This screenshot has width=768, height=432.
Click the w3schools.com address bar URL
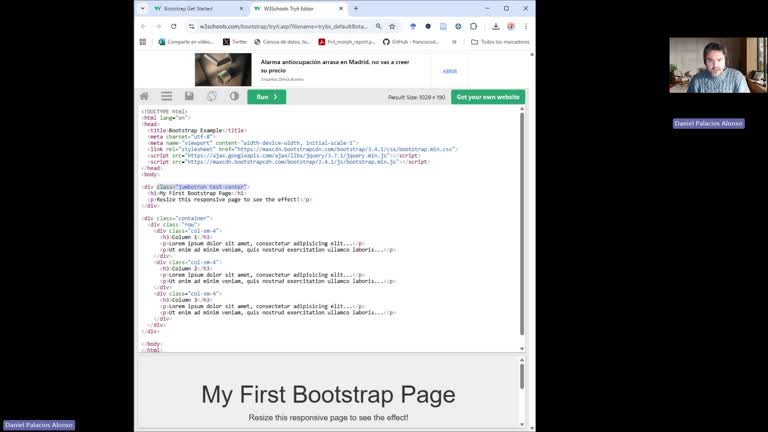[283, 26]
